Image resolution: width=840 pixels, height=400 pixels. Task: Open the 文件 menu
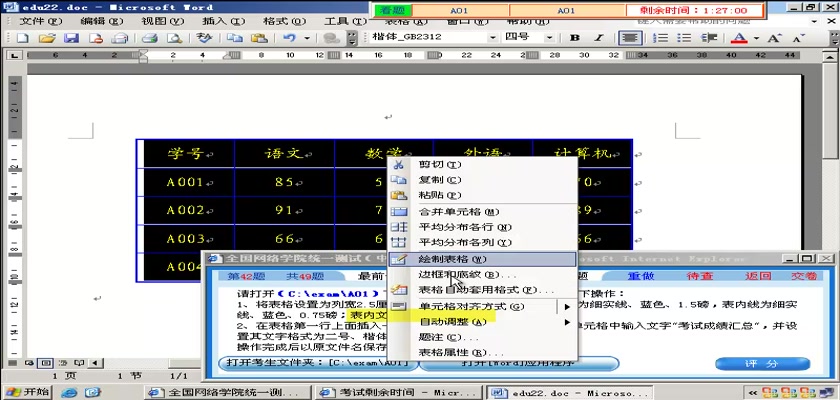click(41, 21)
